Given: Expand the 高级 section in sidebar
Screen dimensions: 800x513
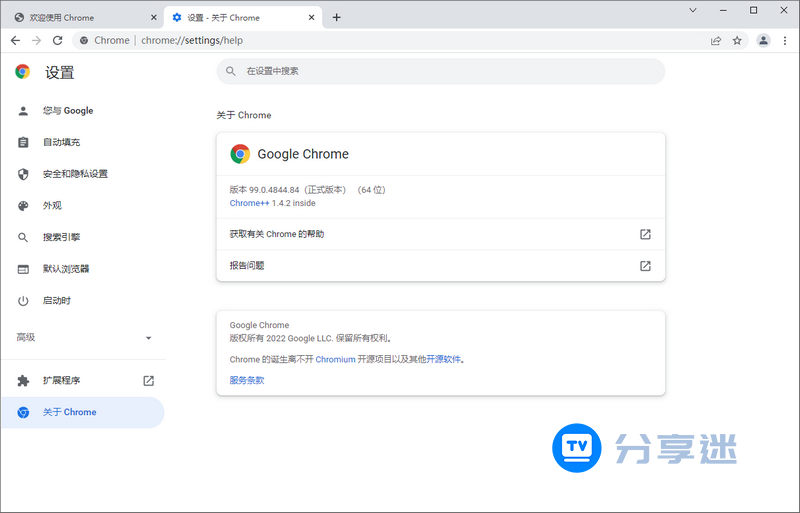Looking at the screenshot, I should pyautogui.click(x=148, y=338).
